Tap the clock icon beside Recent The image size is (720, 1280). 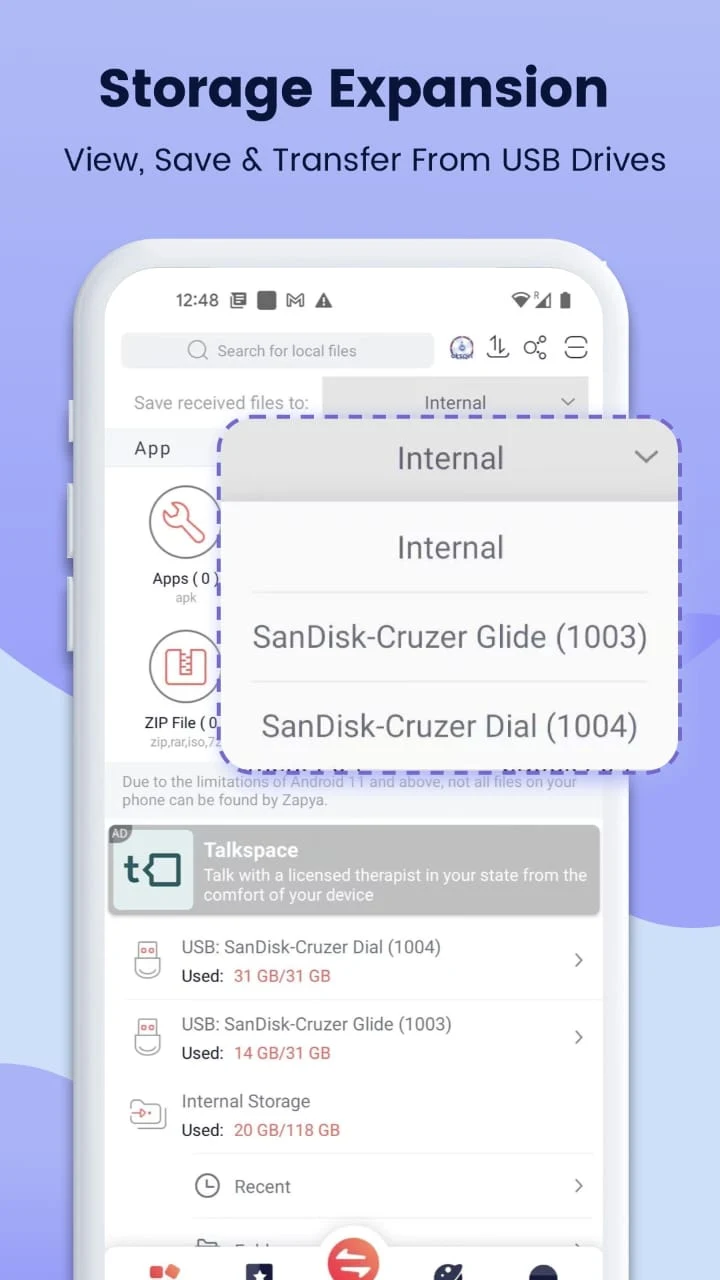(207, 1186)
